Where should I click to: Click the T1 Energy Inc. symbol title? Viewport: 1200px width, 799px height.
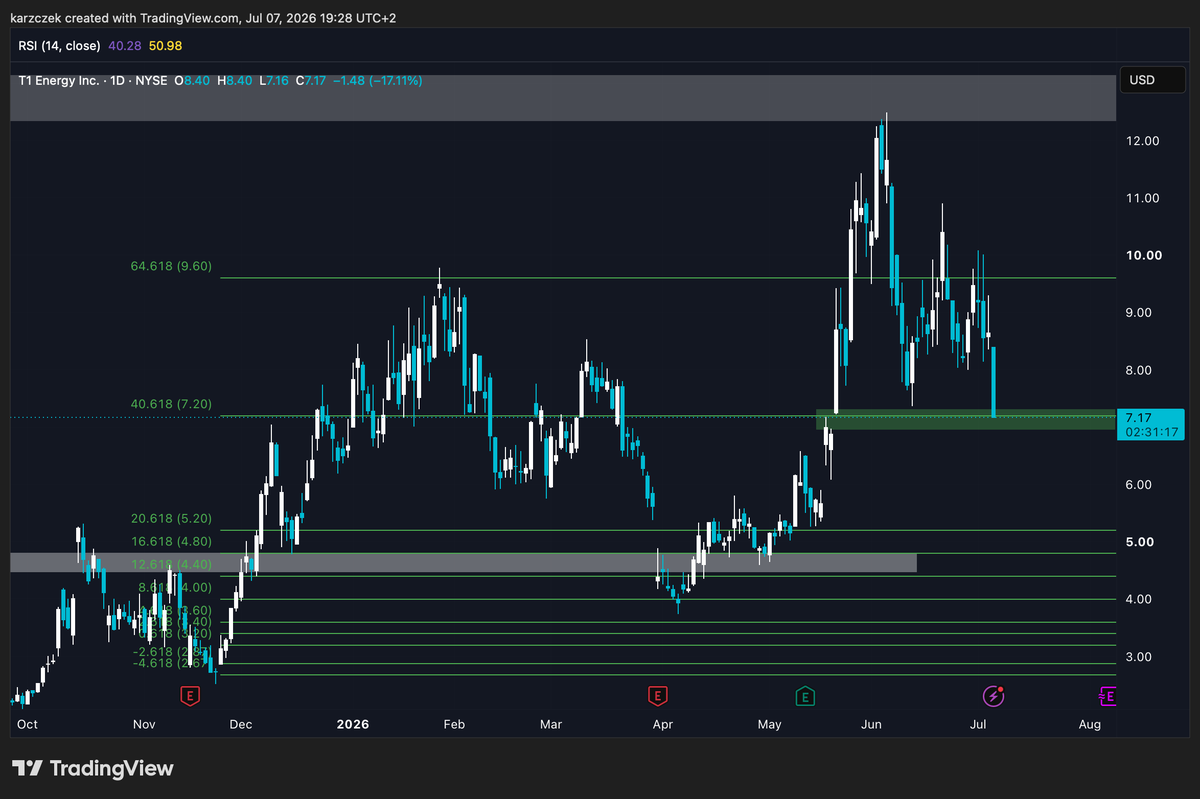tap(59, 80)
